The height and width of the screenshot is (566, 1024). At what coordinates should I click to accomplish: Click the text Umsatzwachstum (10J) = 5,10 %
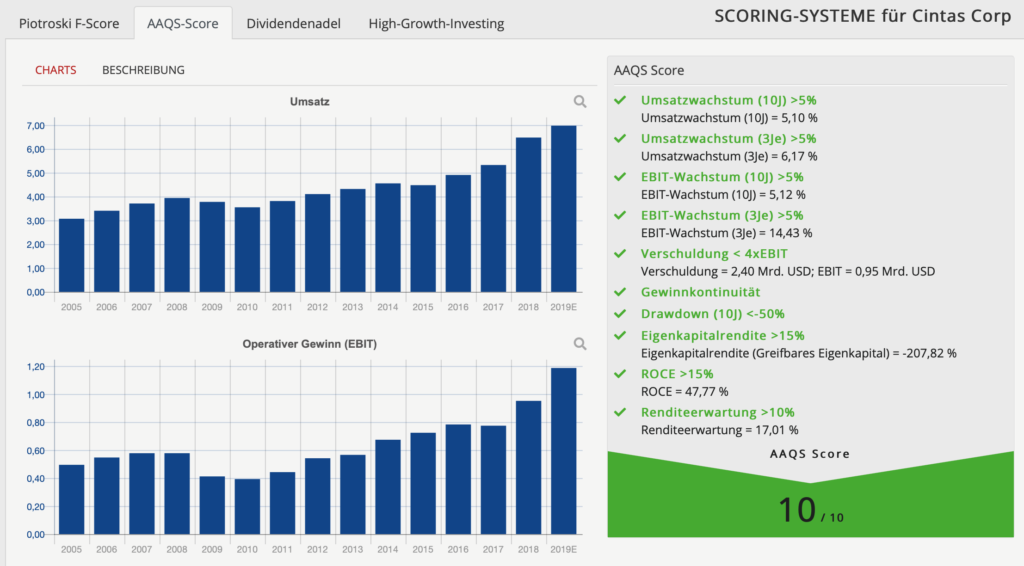(729, 118)
